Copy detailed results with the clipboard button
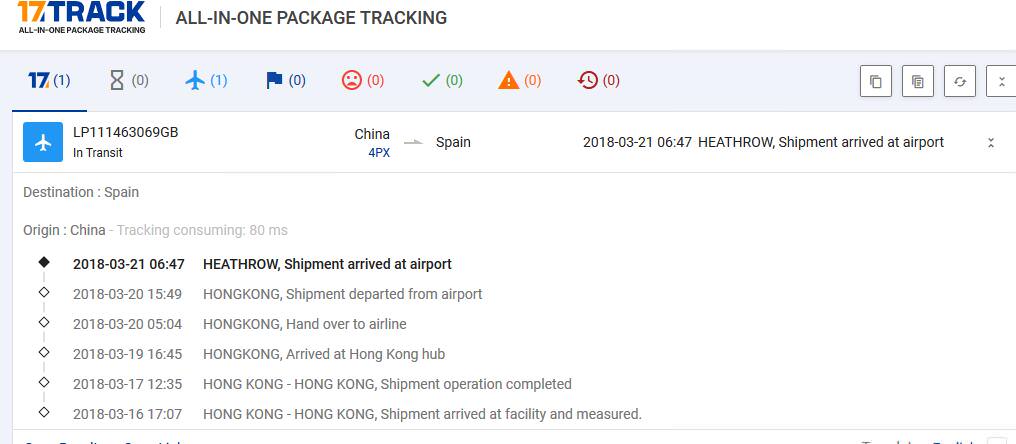 click(x=918, y=82)
